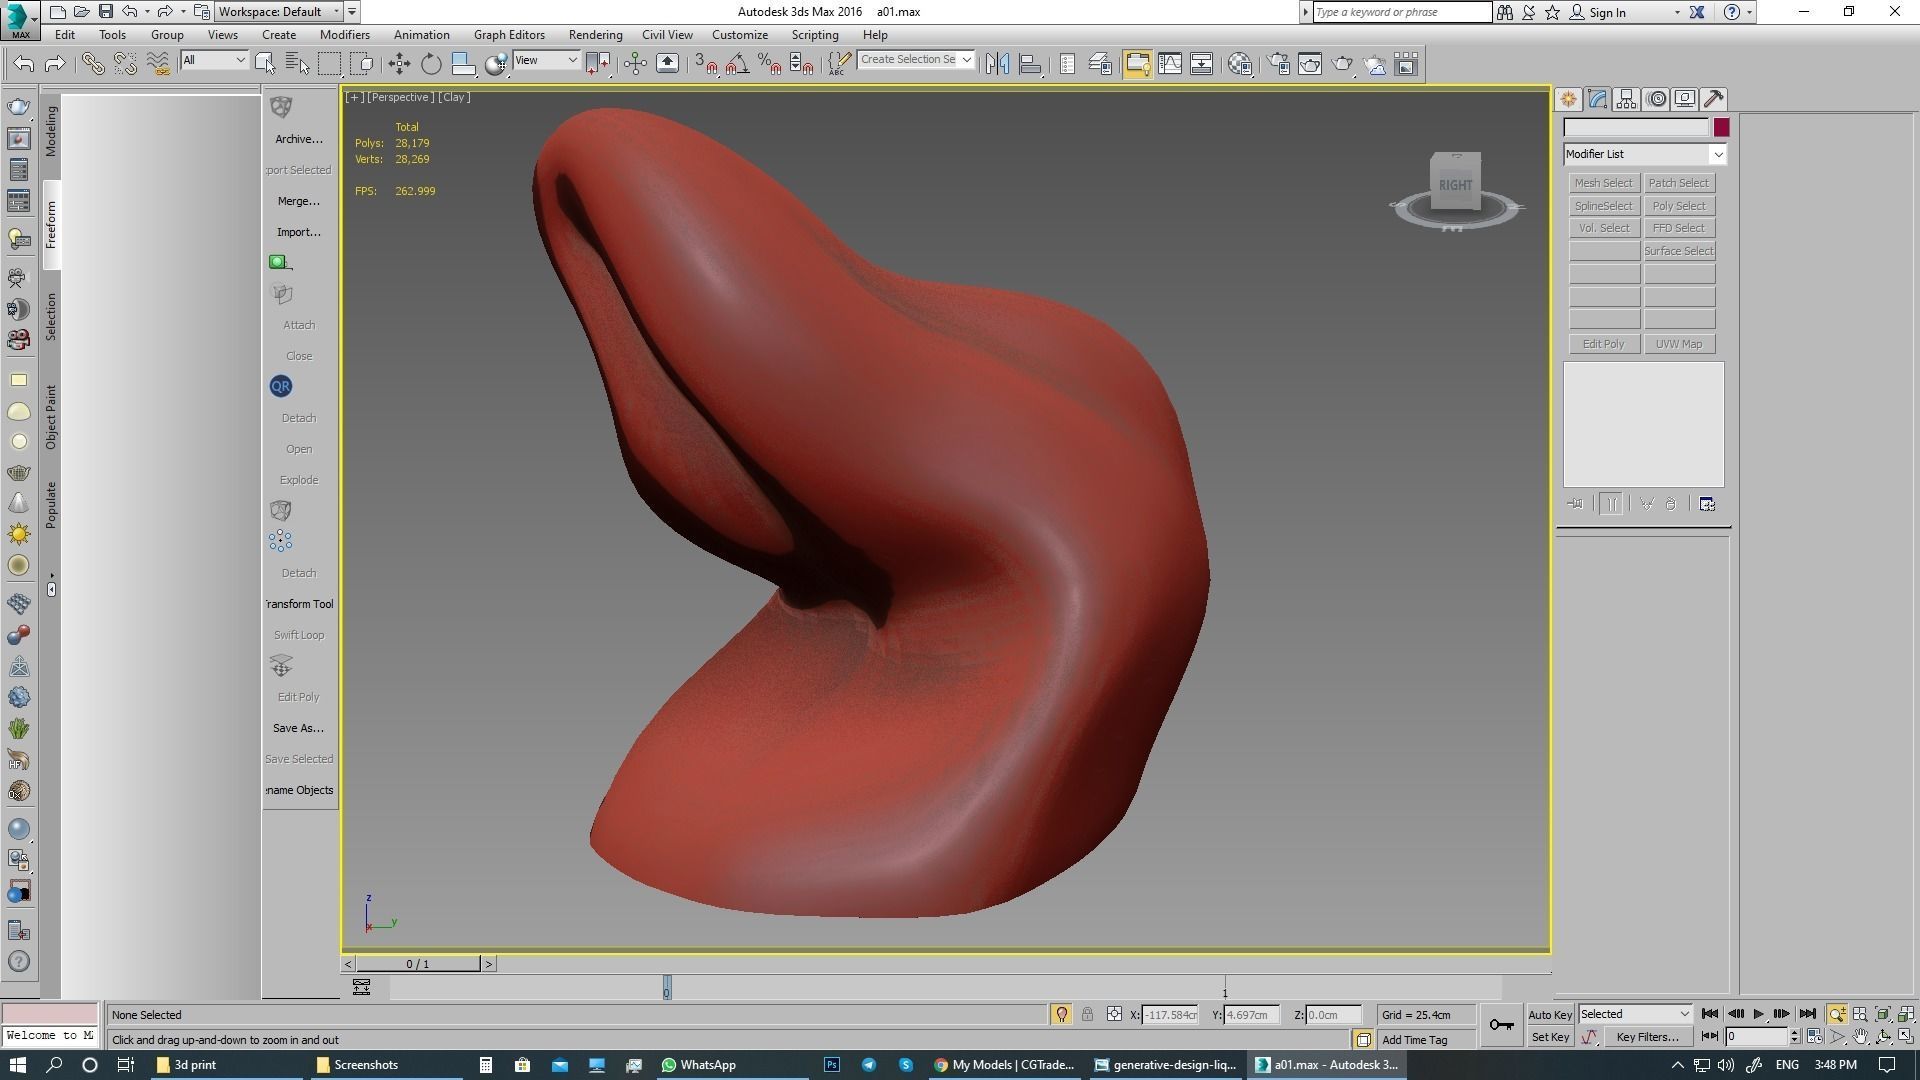Open the Utilities hammer panel tab

(x=1714, y=99)
